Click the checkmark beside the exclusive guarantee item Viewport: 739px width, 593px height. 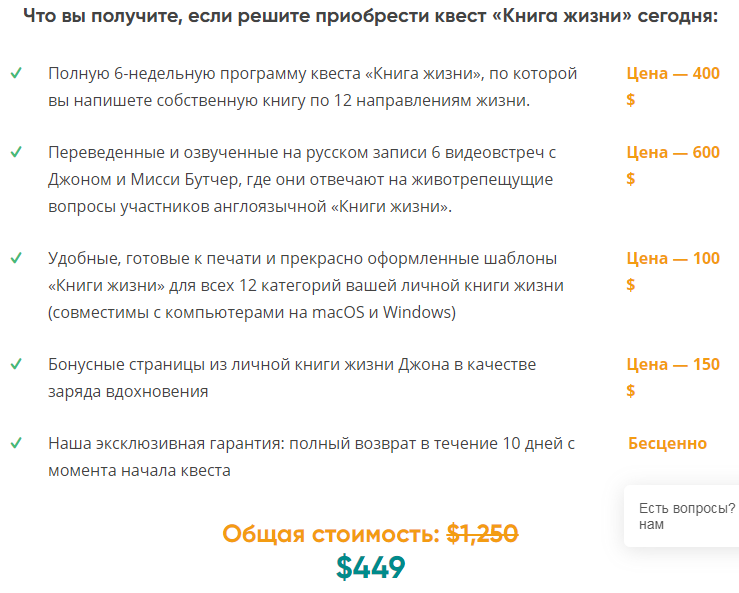pos(16,443)
